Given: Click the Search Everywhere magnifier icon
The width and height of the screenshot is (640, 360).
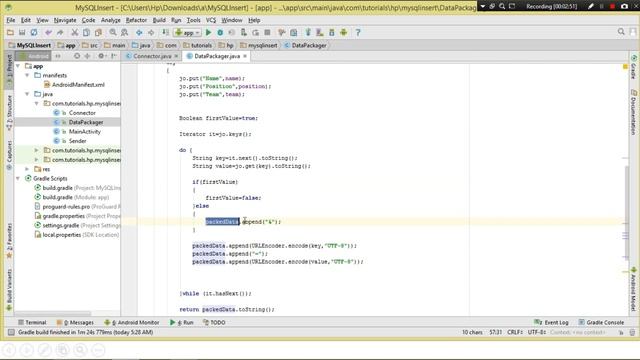Looking at the screenshot, I should coord(621,31).
